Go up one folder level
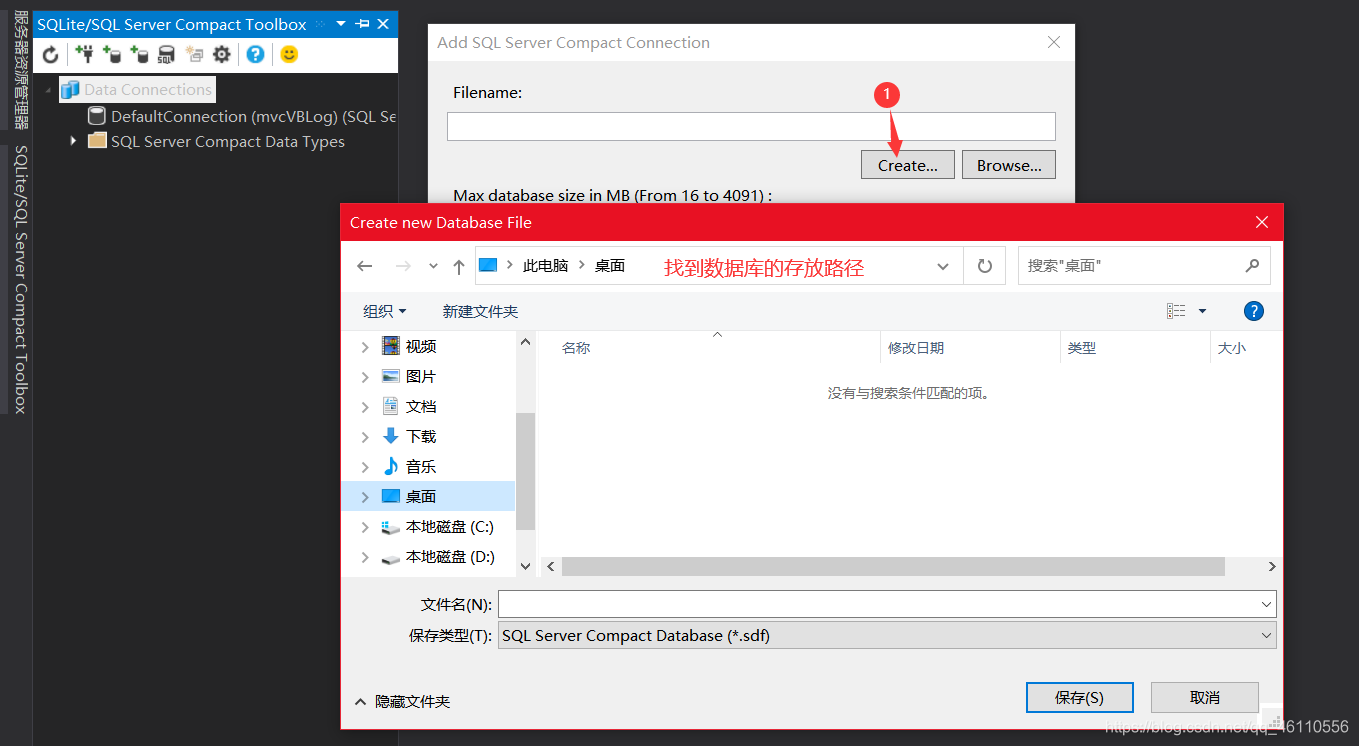 [459, 266]
